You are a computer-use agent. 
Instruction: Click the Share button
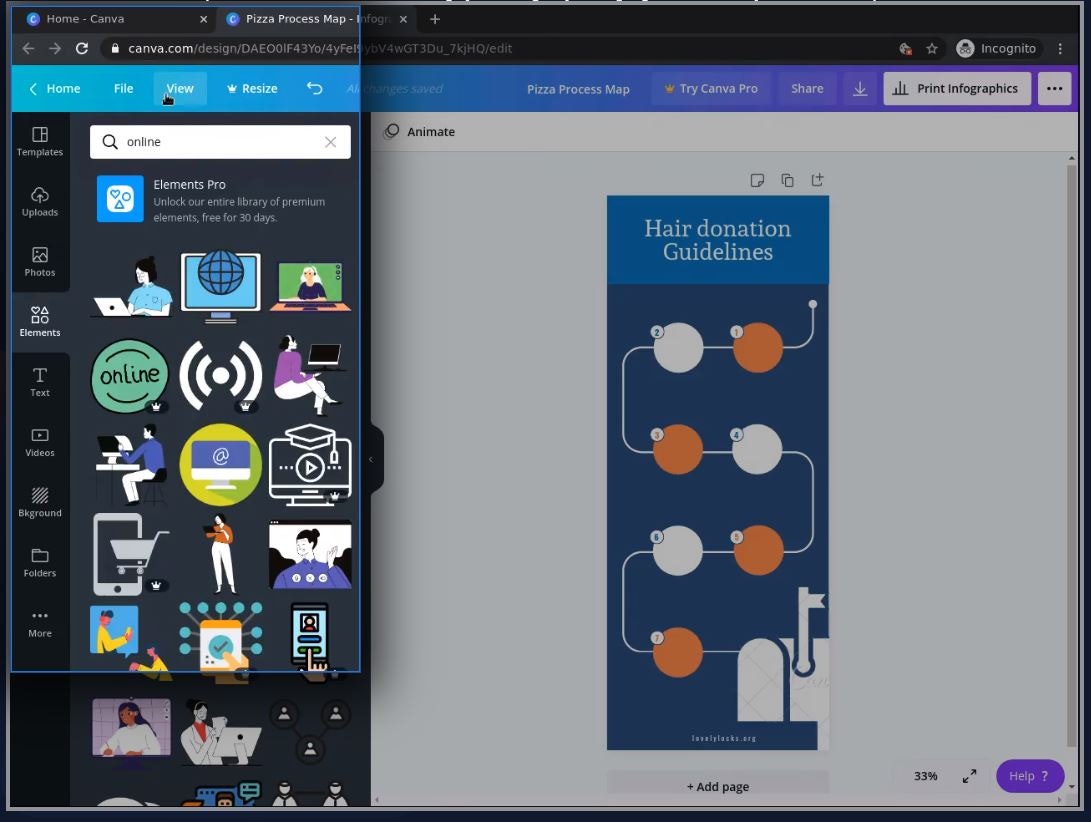point(807,88)
